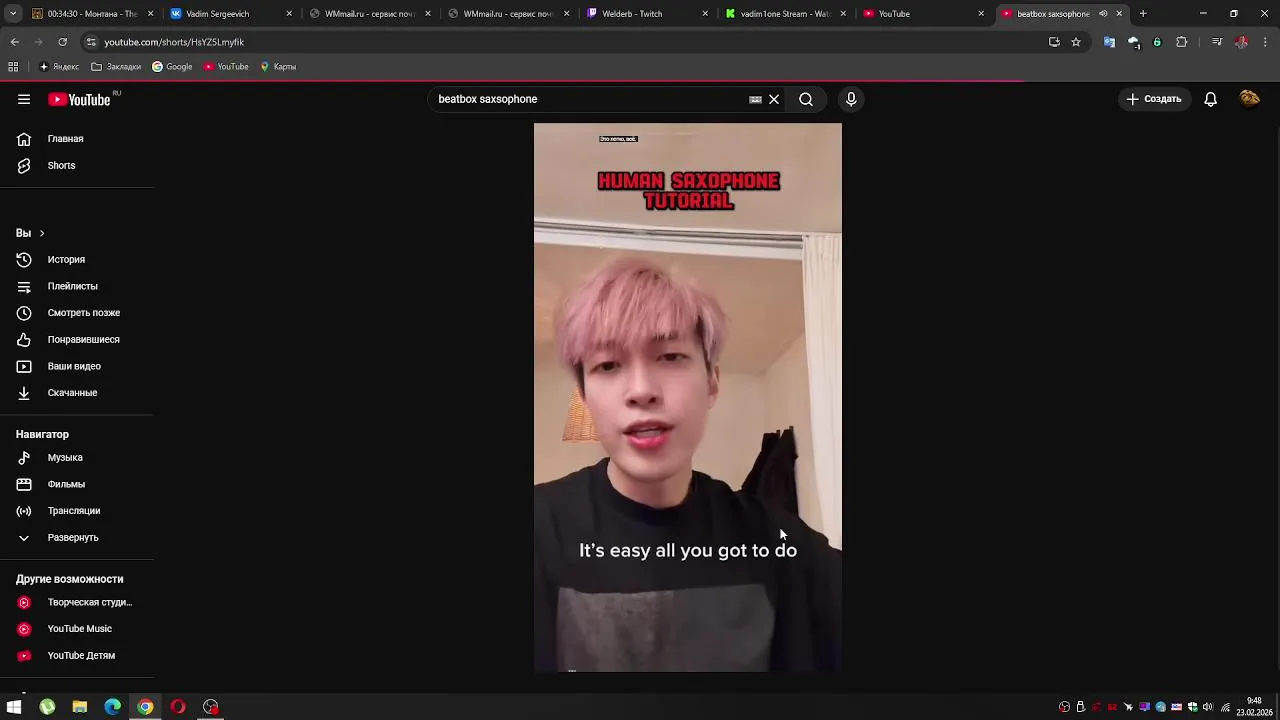1280x720 pixels.
Task: Open the cloud extension icon
Action: [1133, 42]
